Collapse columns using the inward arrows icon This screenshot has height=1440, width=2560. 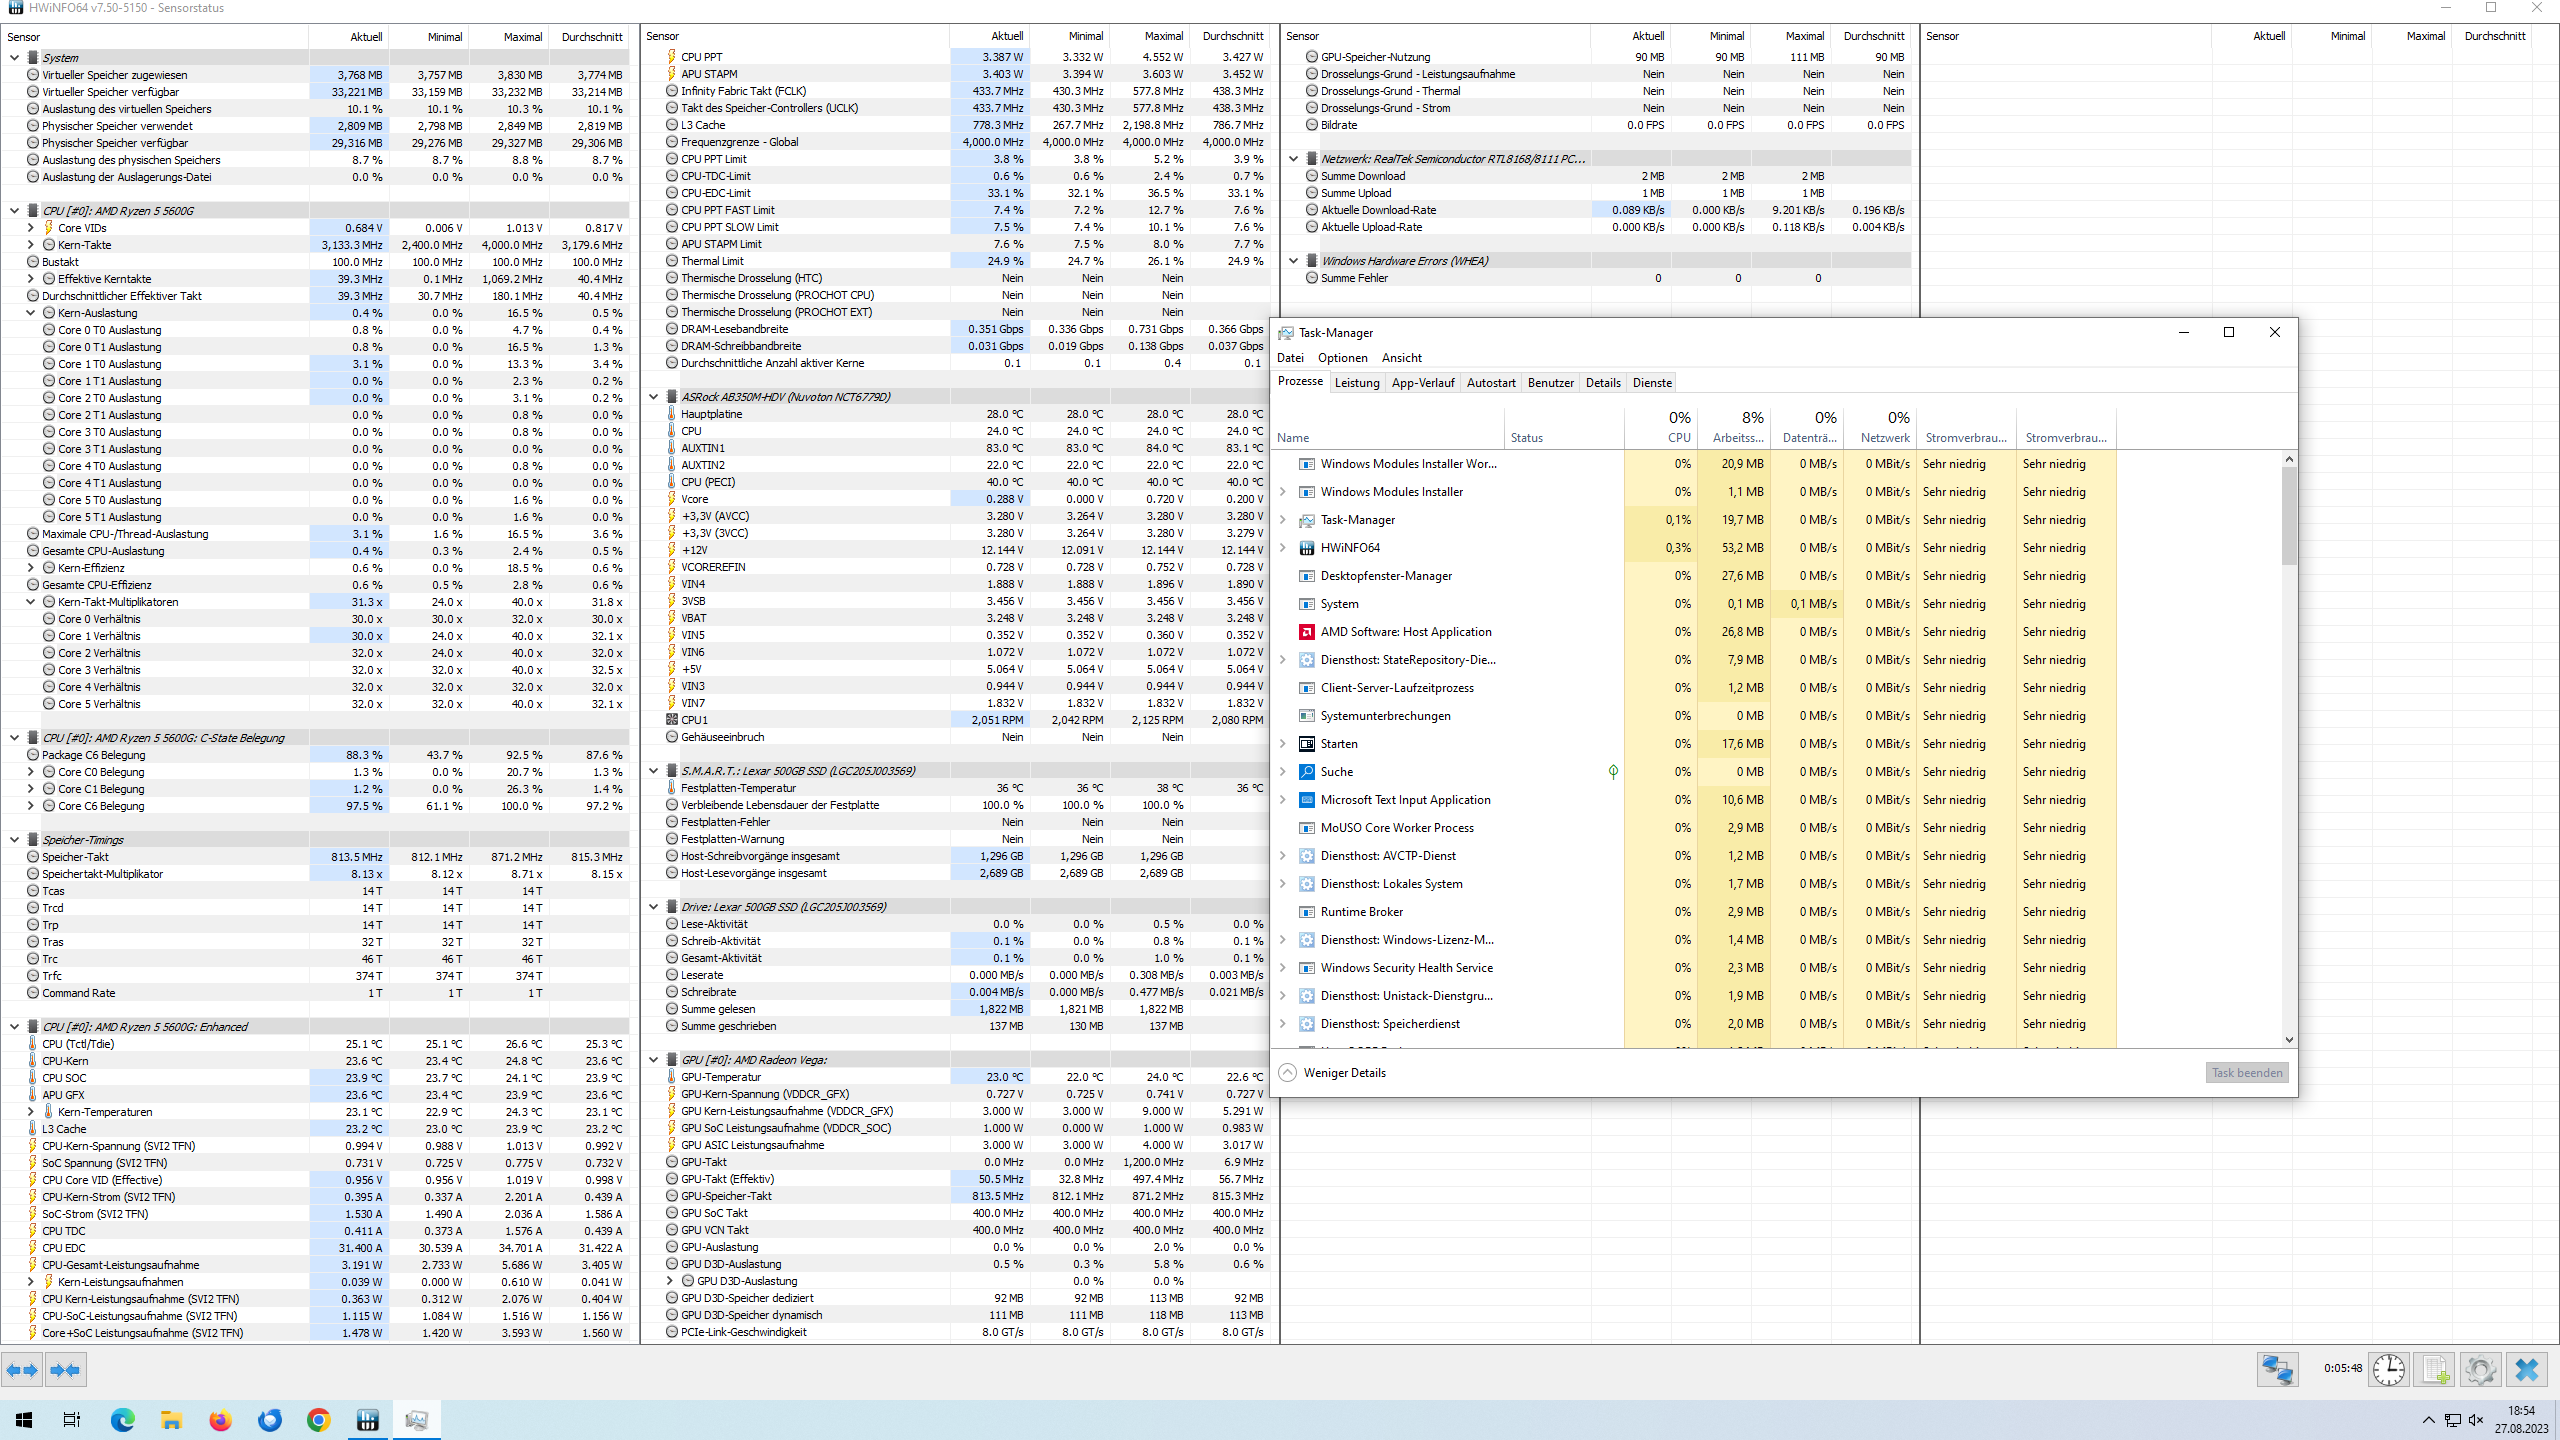coord(66,1369)
